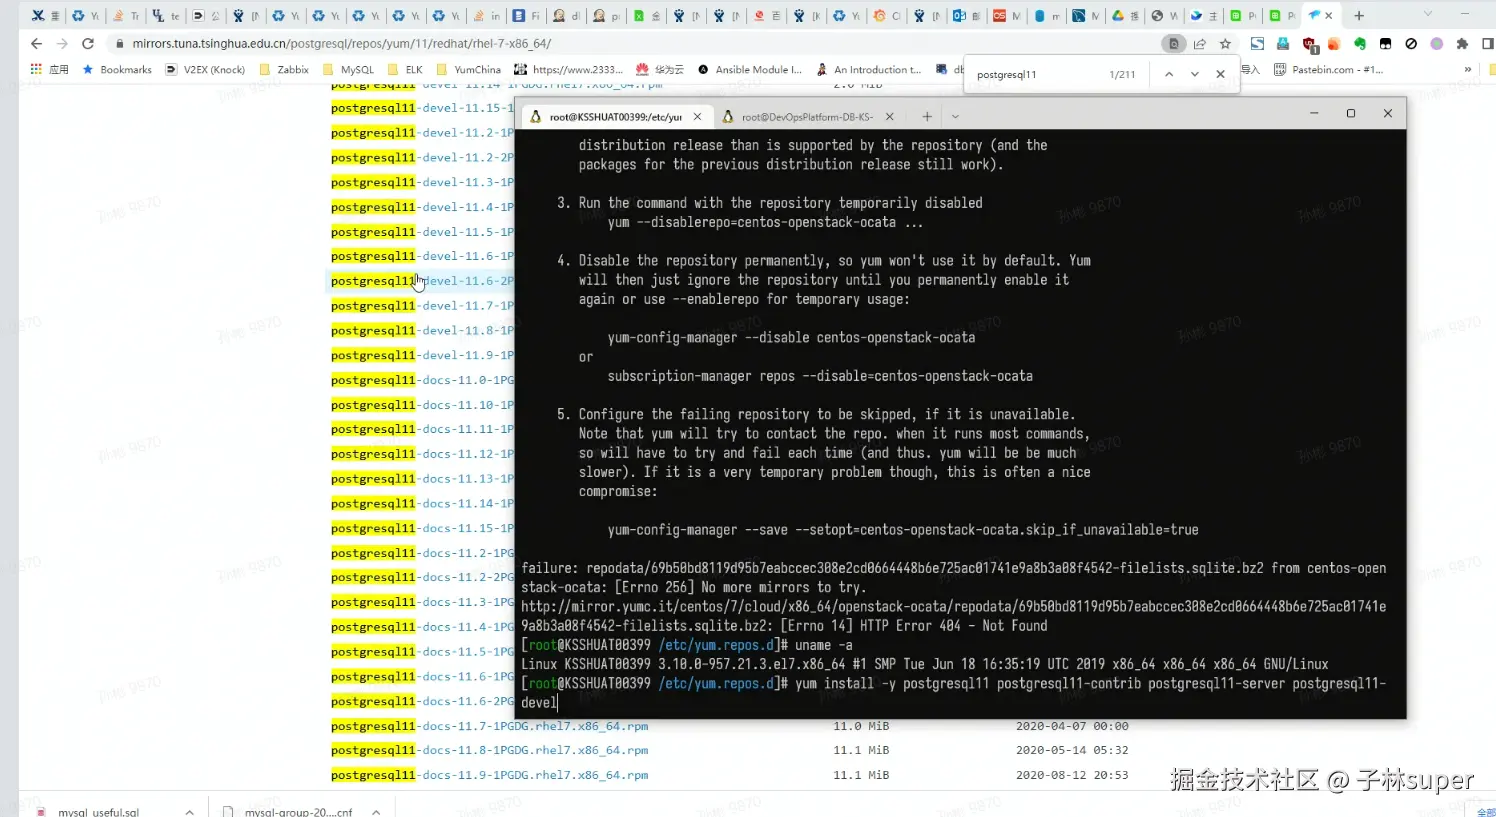Open the uBlock red shield extension
The image size is (1496, 817).
pyautogui.click(x=1309, y=44)
